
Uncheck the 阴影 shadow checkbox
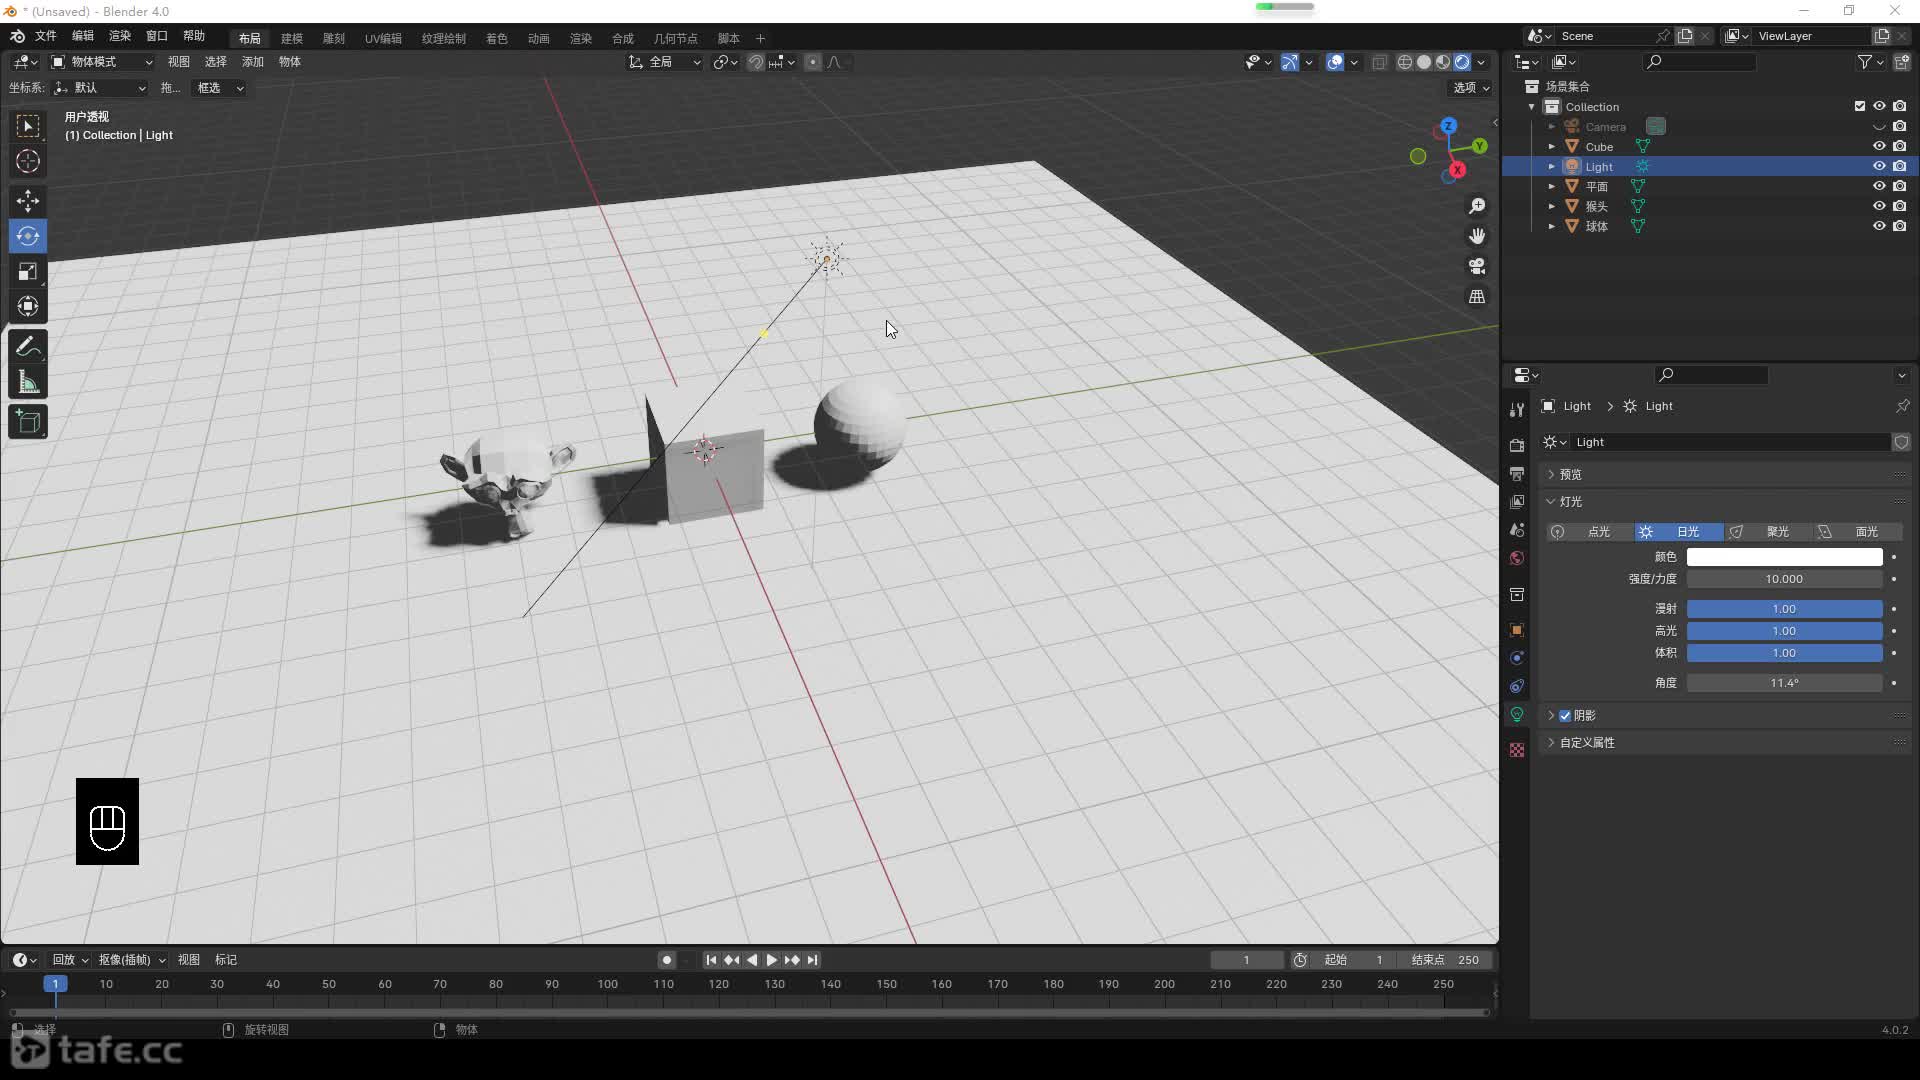click(1565, 716)
